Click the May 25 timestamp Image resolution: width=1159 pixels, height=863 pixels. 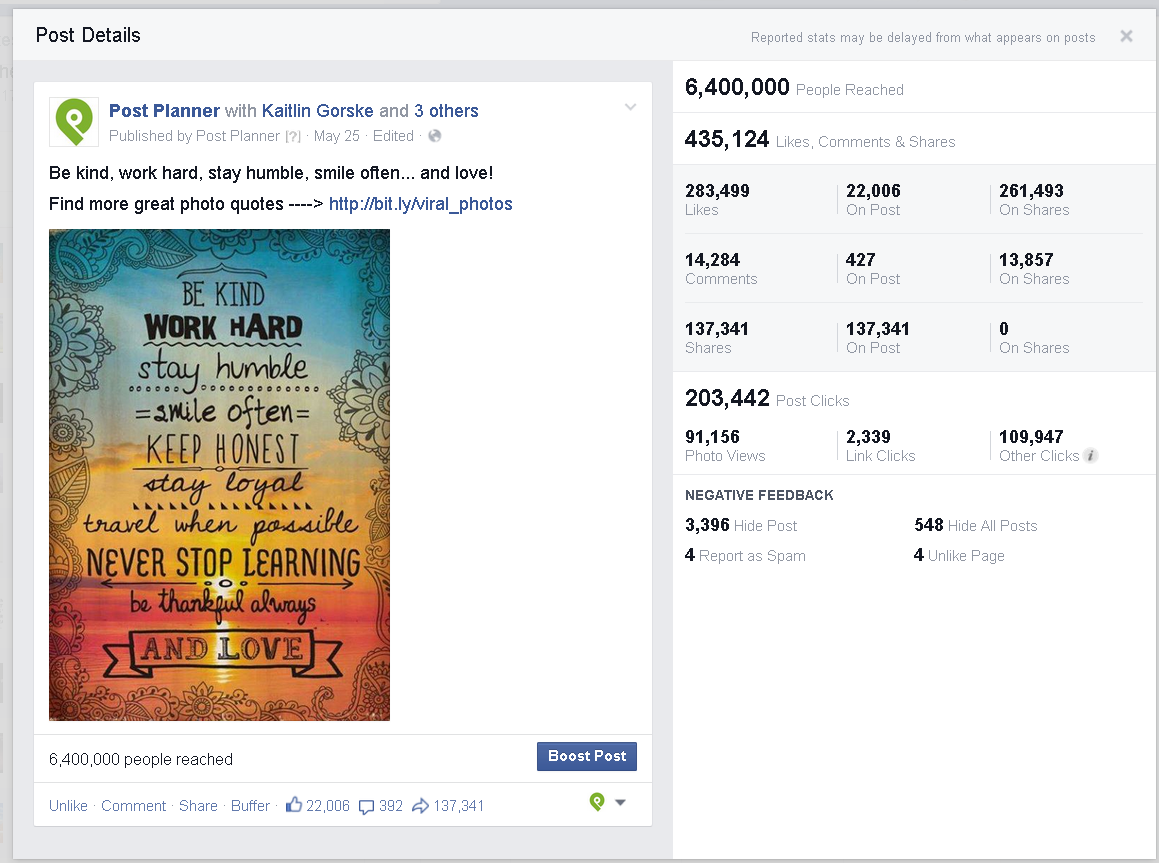click(337, 136)
